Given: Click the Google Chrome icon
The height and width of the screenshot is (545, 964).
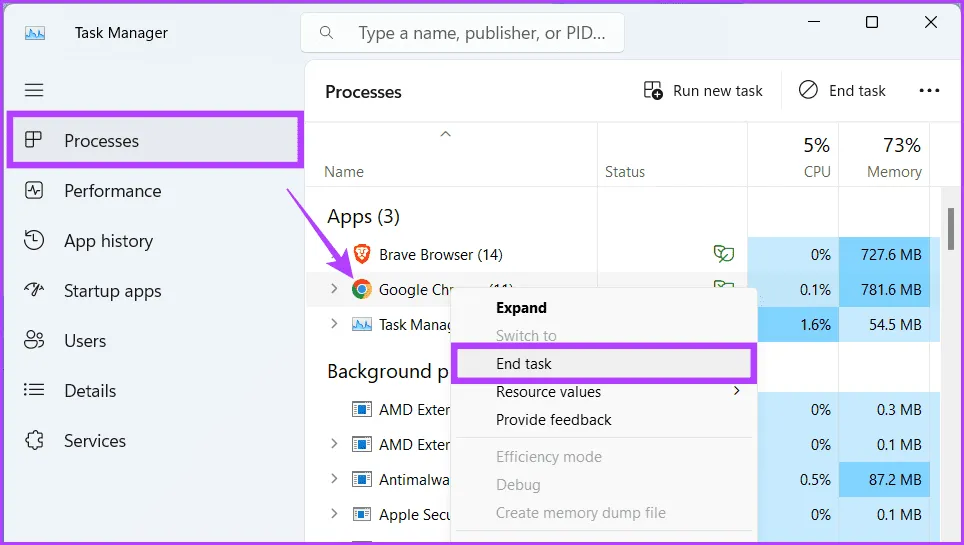Looking at the screenshot, I should click(x=362, y=290).
